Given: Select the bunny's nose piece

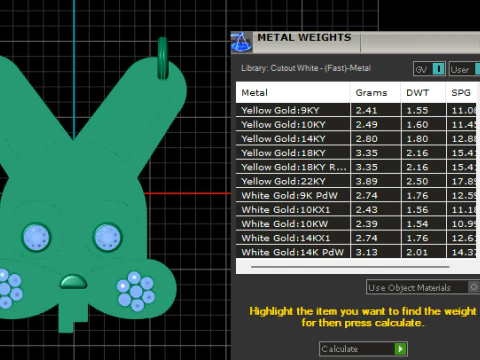Looking at the screenshot, I should (x=73, y=282).
